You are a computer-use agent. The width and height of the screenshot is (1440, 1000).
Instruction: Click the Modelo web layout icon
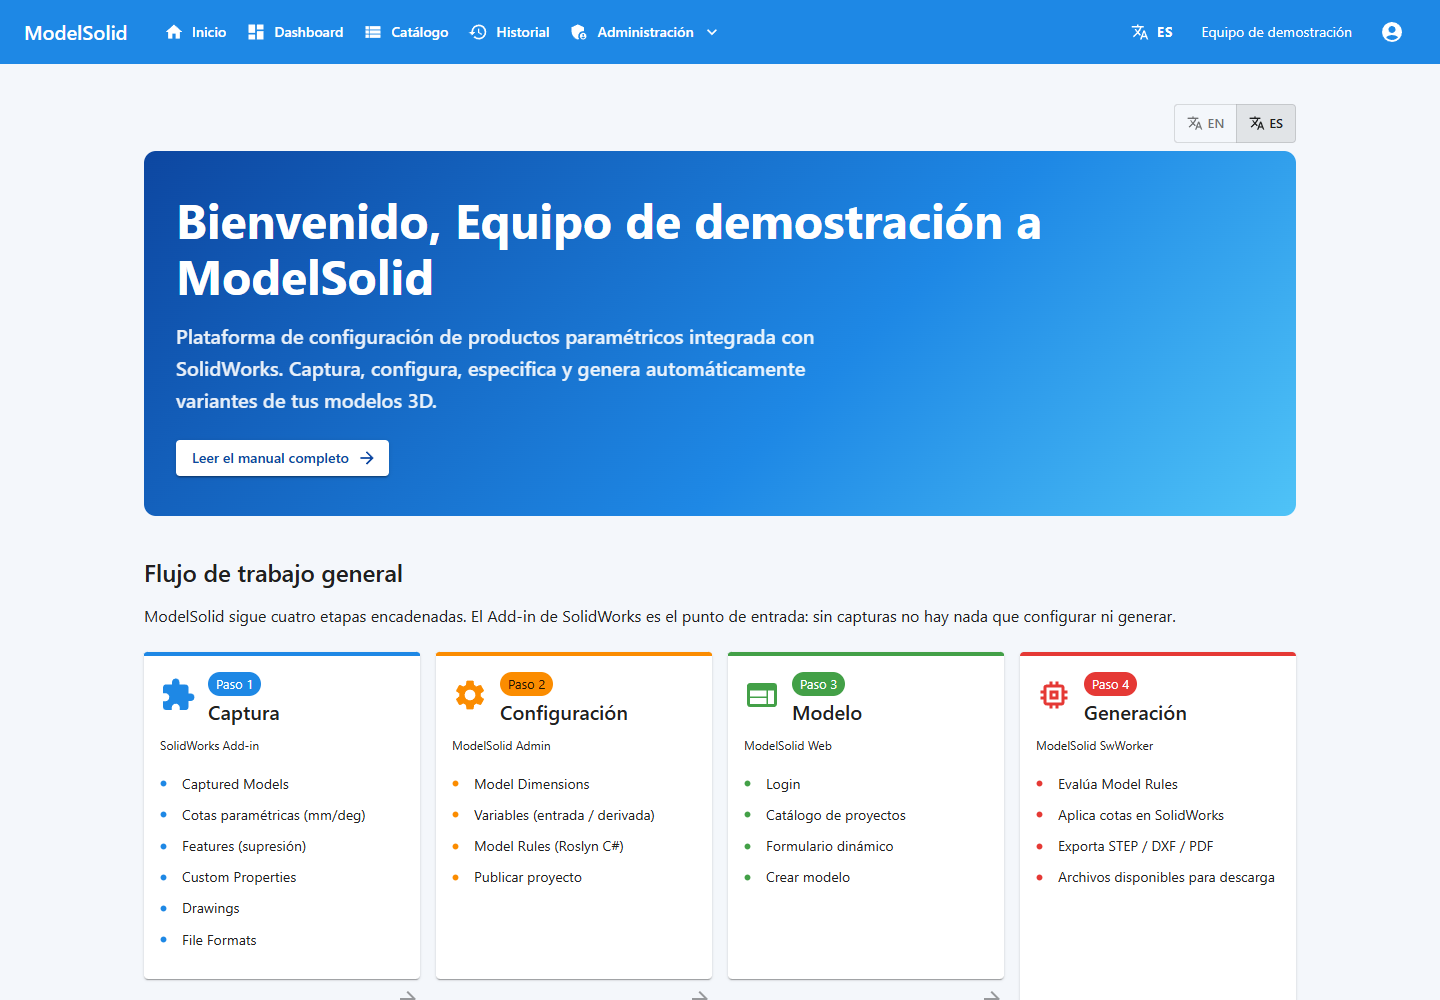[762, 694]
